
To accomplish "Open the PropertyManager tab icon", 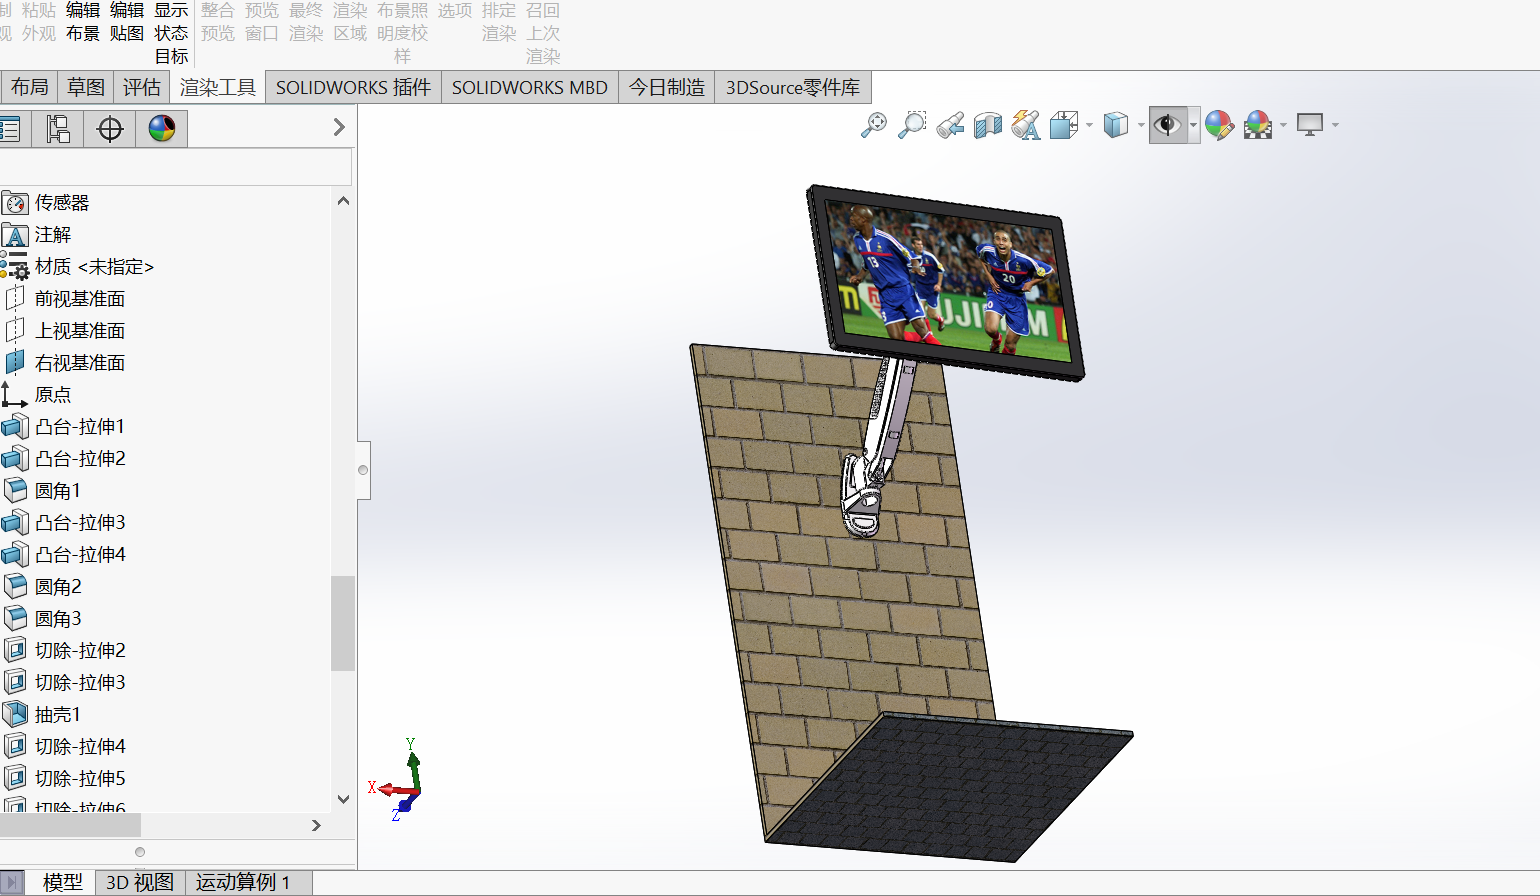I will click(x=58, y=128).
